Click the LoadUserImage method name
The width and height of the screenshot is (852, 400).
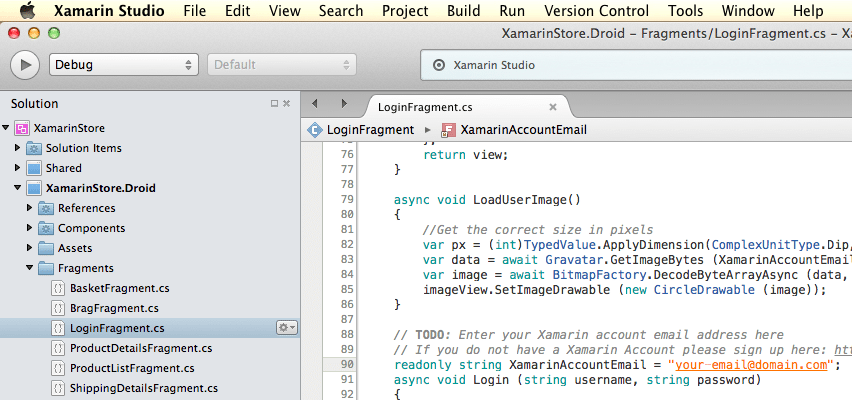[x=520, y=199]
